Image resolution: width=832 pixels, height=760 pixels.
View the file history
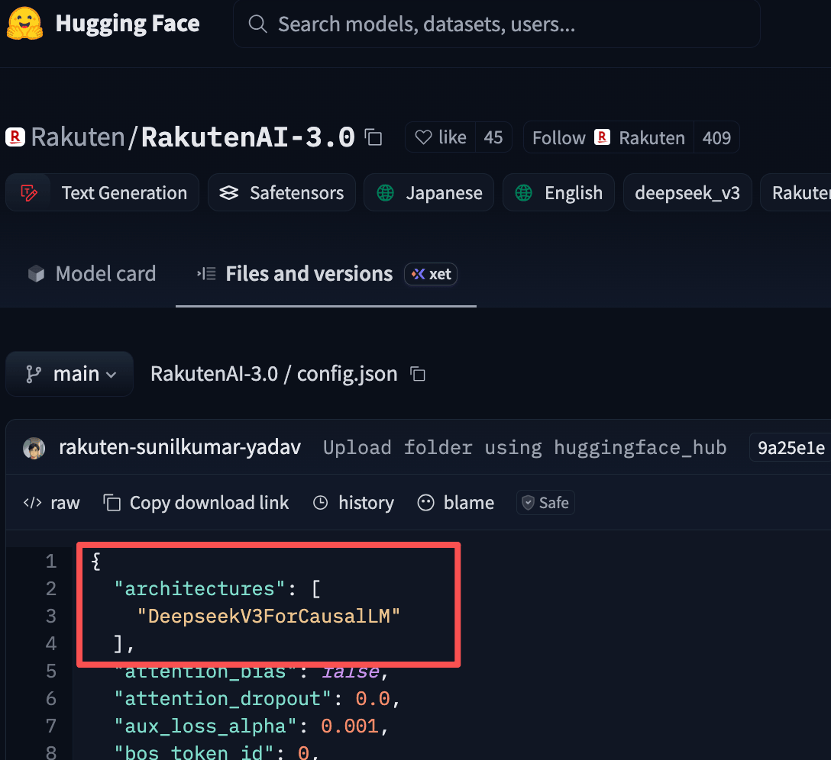point(353,503)
